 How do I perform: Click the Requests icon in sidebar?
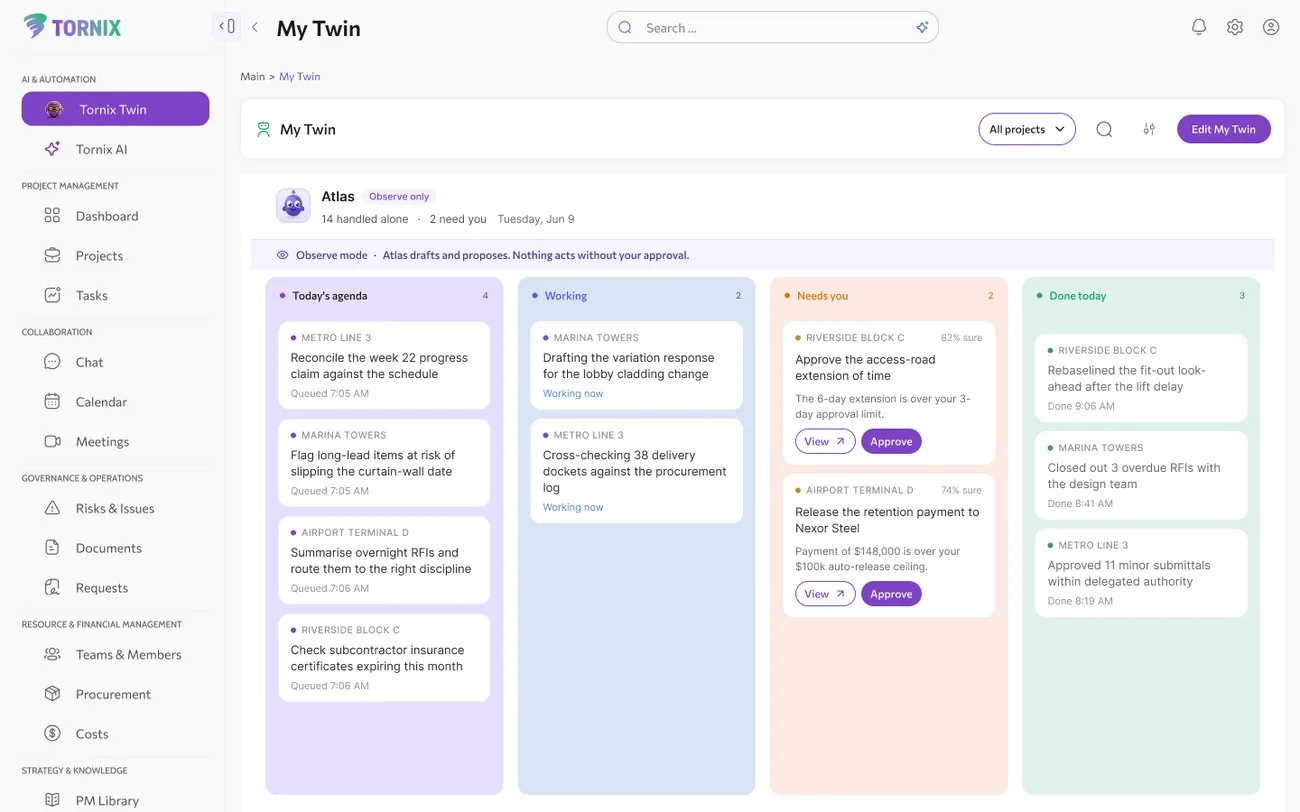coord(52,588)
